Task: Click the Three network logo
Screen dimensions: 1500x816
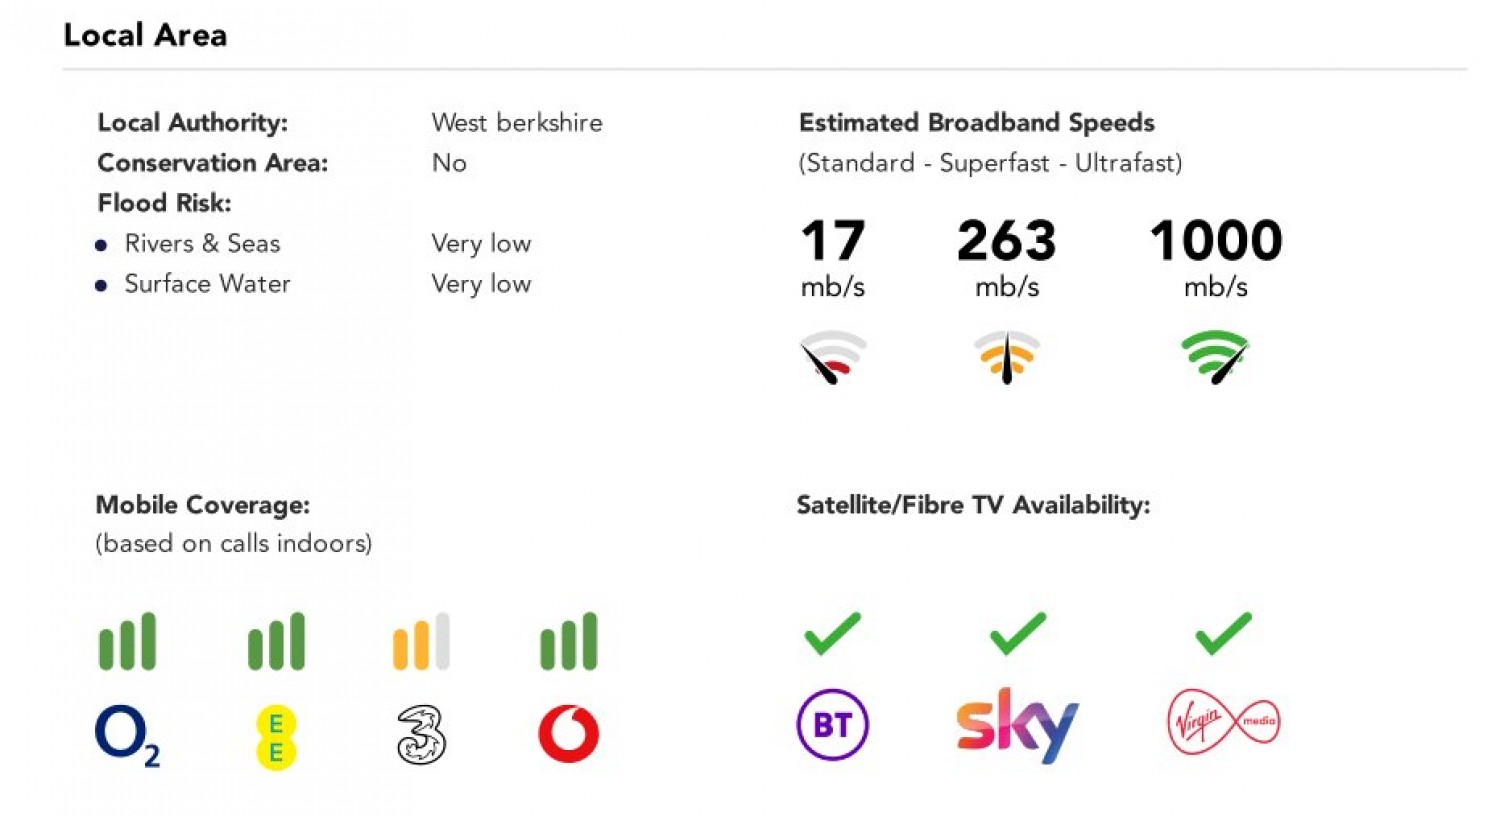Action: point(421,735)
